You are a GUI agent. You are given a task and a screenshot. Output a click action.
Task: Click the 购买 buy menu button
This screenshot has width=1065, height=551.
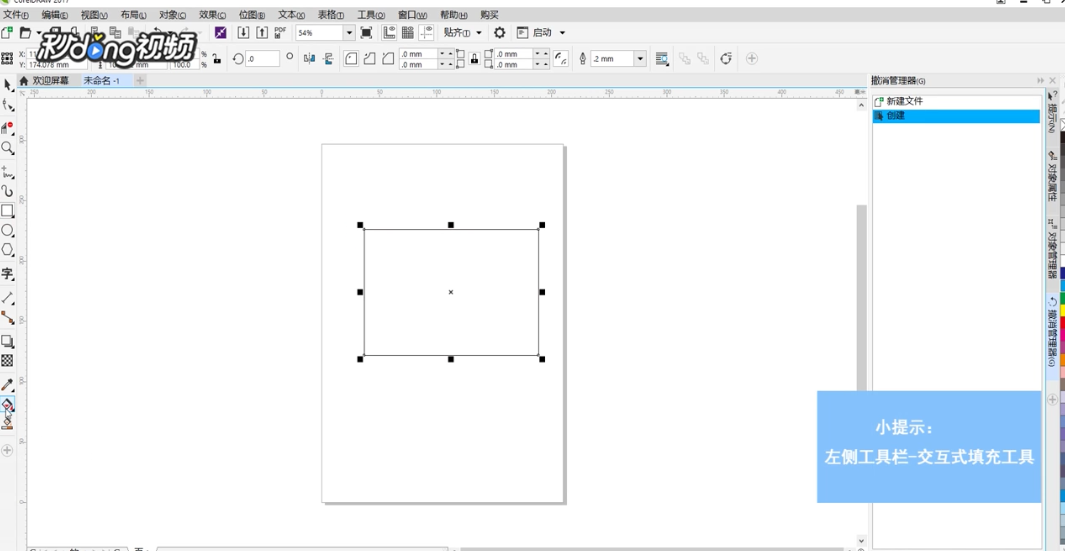pyautogui.click(x=489, y=14)
